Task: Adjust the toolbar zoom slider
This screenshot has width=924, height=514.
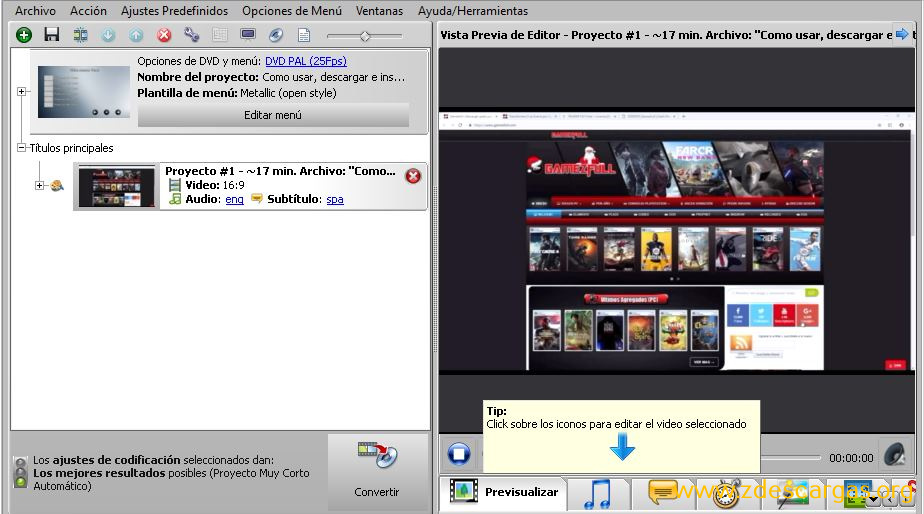Action: [x=365, y=36]
